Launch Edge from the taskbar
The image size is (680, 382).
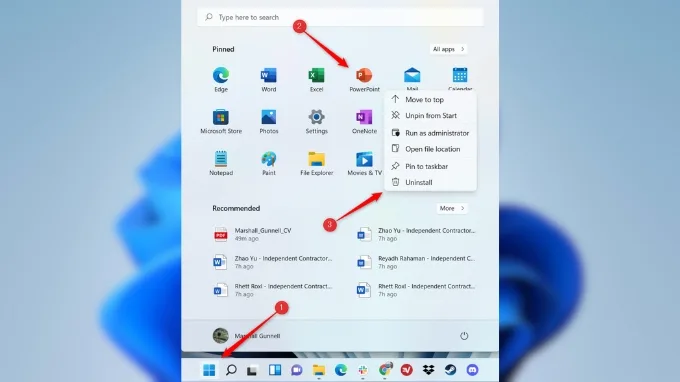341,370
